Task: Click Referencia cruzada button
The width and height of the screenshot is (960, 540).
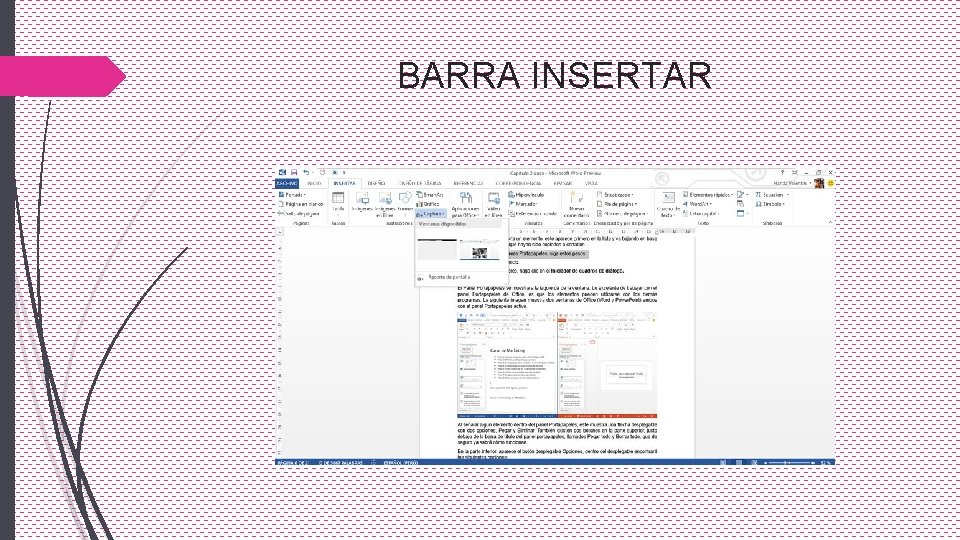Action: tap(533, 214)
